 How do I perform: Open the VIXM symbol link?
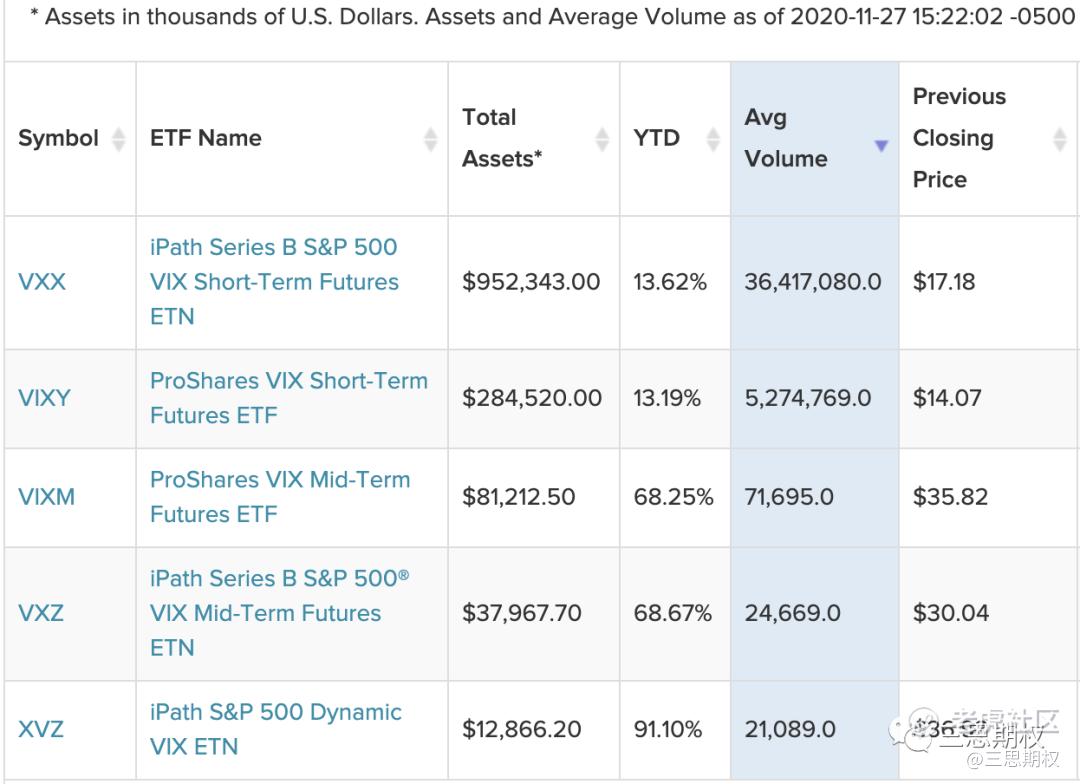pyautogui.click(x=46, y=497)
